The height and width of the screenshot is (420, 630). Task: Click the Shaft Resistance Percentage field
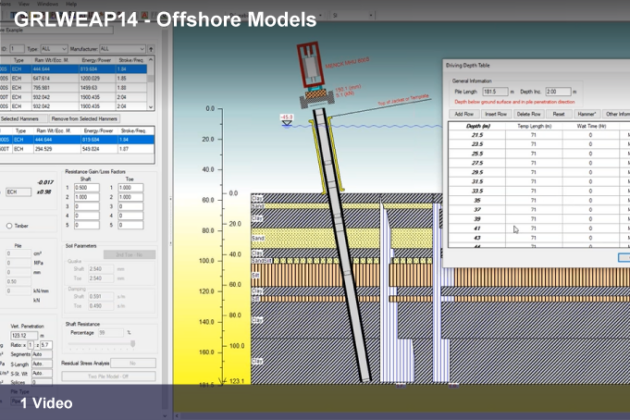(x=111, y=333)
